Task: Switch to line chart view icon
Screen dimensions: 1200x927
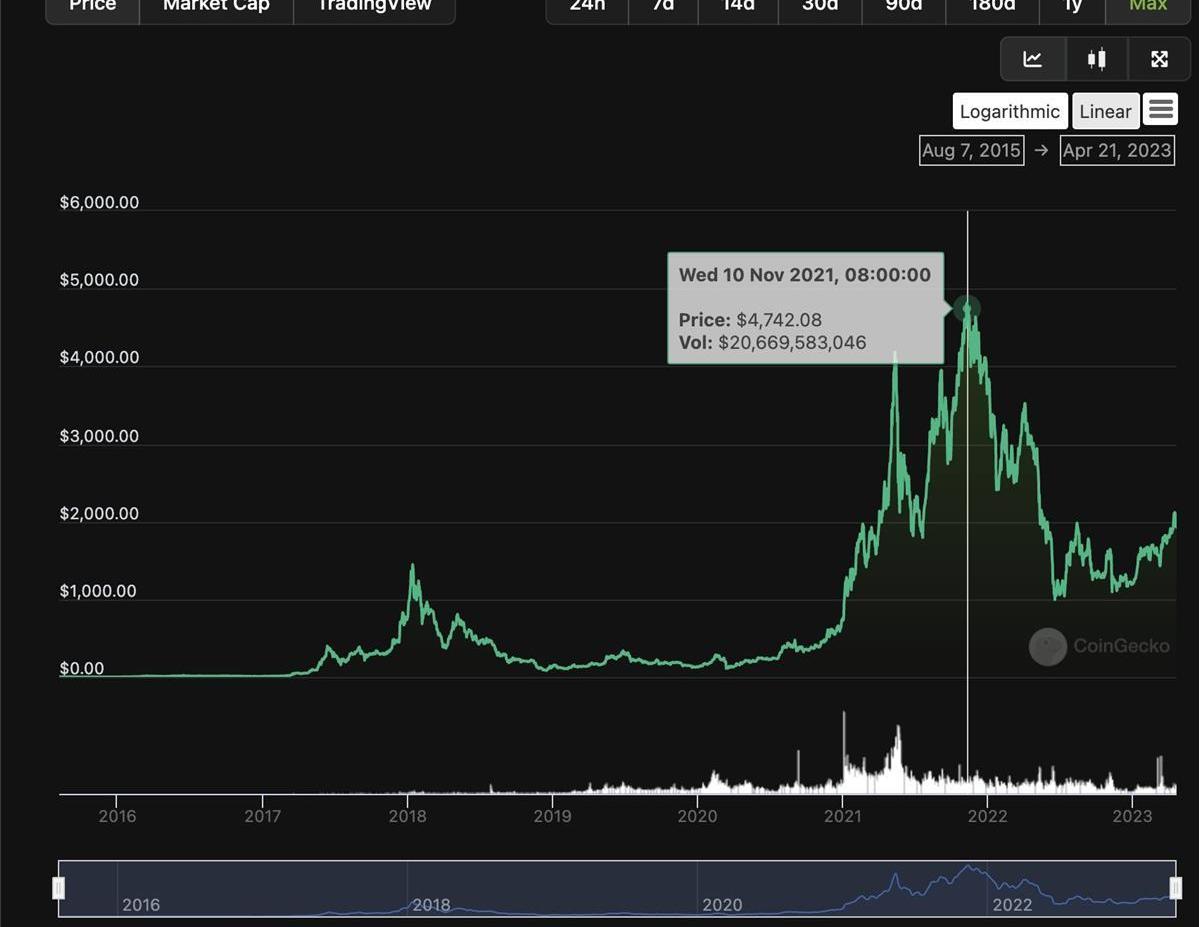Action: pyautogui.click(x=1033, y=60)
